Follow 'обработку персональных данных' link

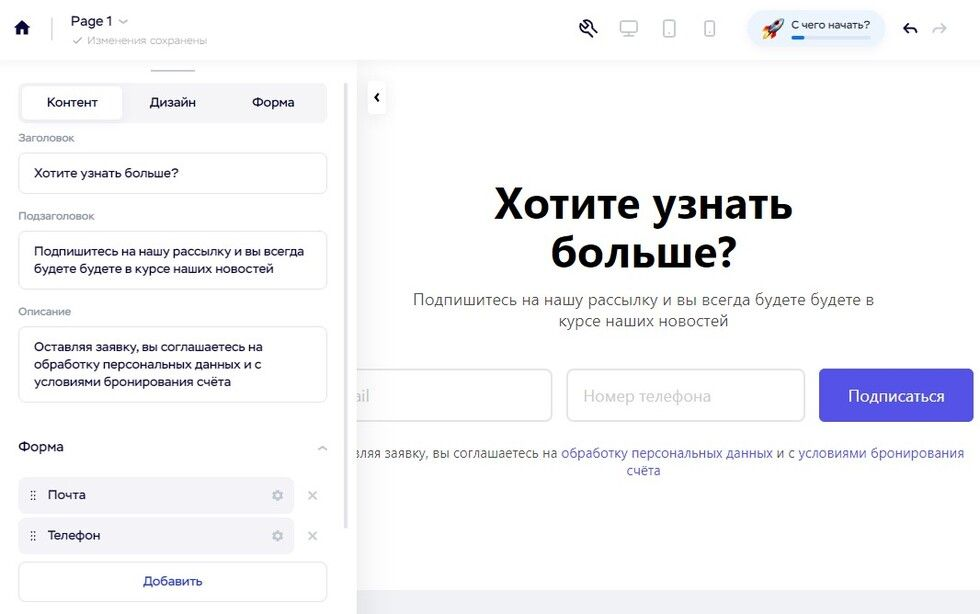(x=667, y=453)
